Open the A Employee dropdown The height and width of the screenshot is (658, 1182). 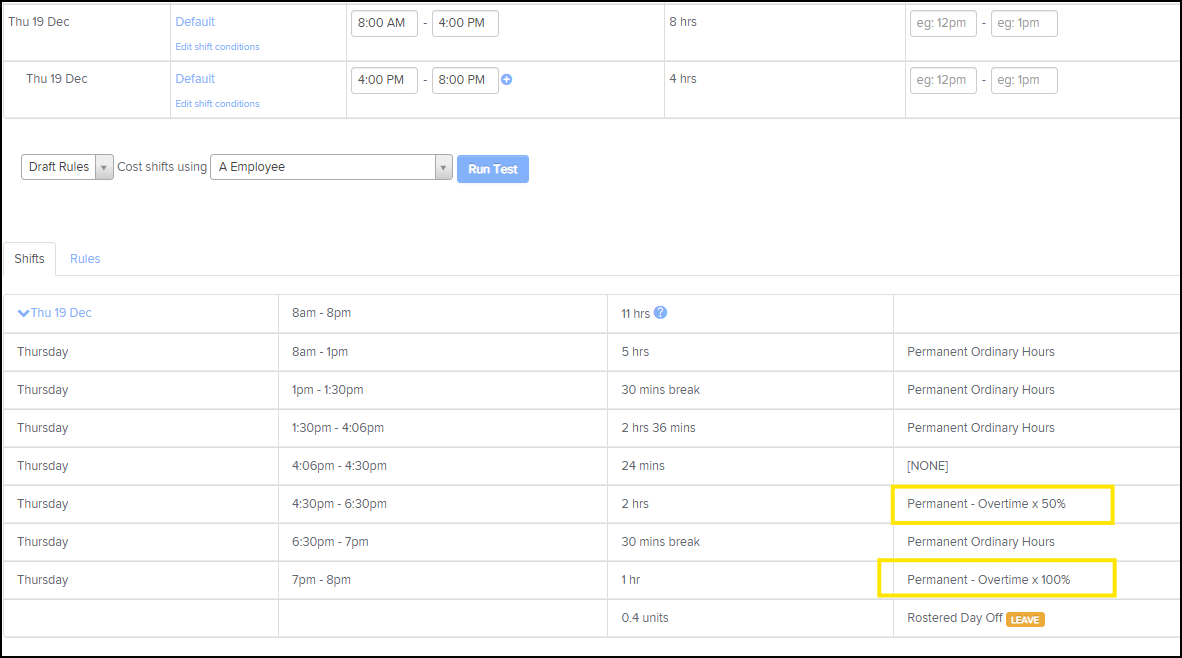331,167
